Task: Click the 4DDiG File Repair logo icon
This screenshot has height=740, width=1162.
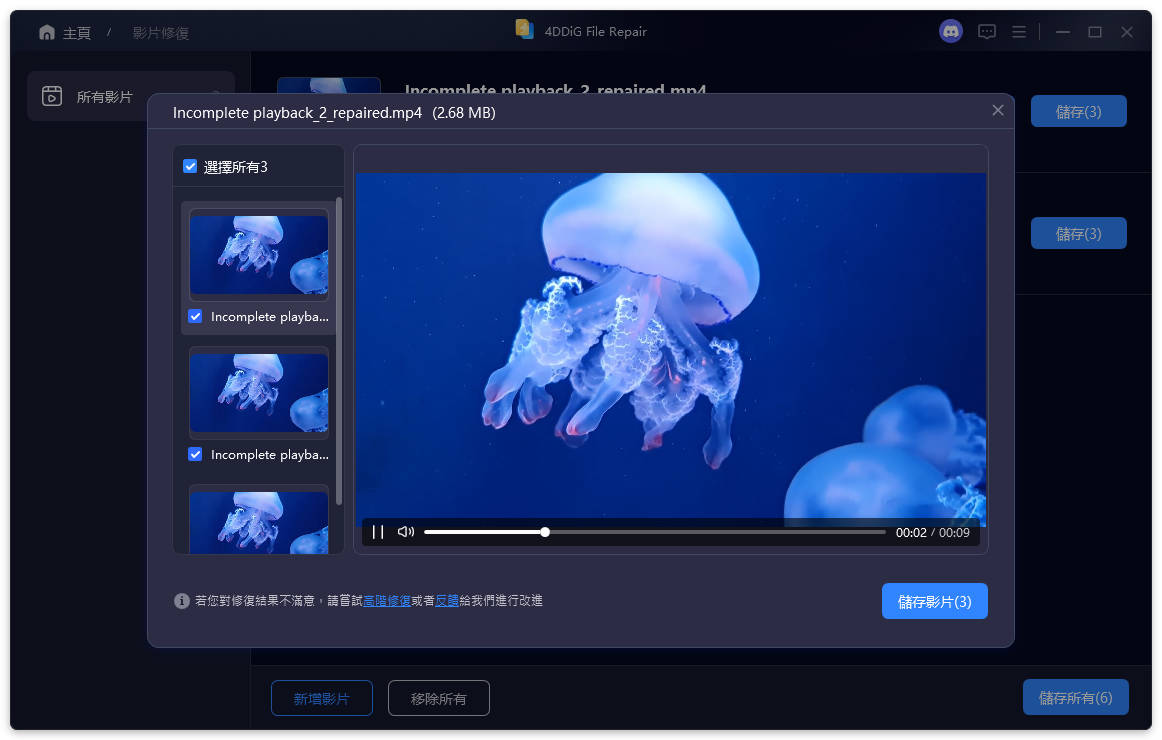Action: 524,30
